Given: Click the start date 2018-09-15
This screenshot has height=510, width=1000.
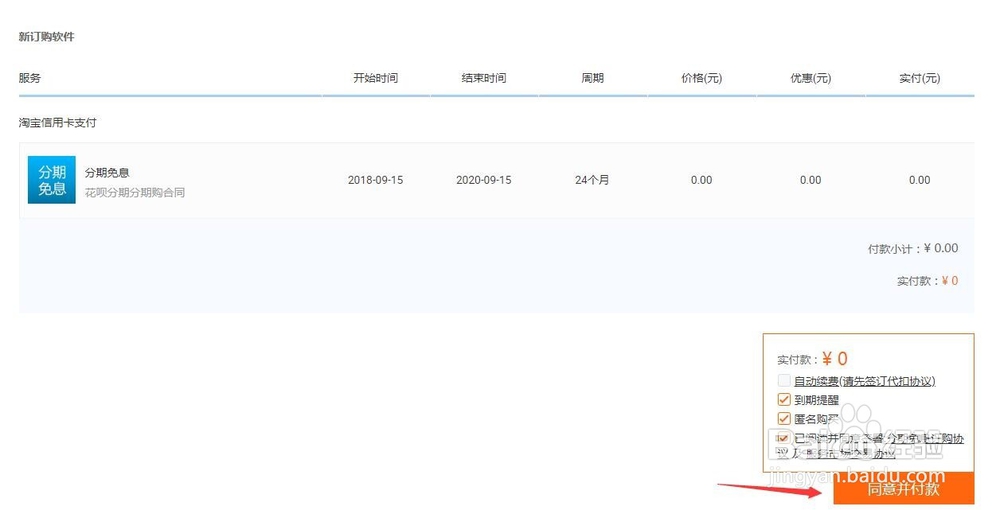Looking at the screenshot, I should click(x=376, y=180).
